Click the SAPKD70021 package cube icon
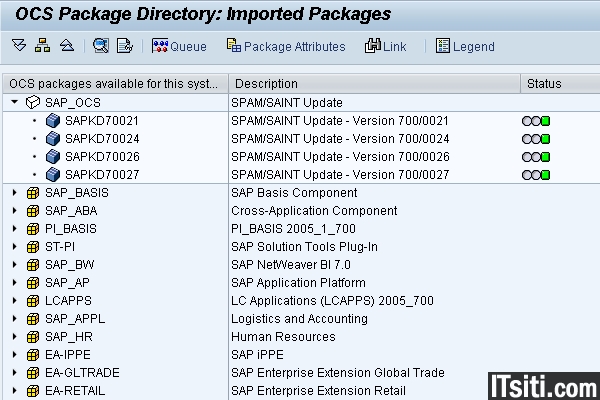Screen dimensions: 600x400 coord(54,121)
